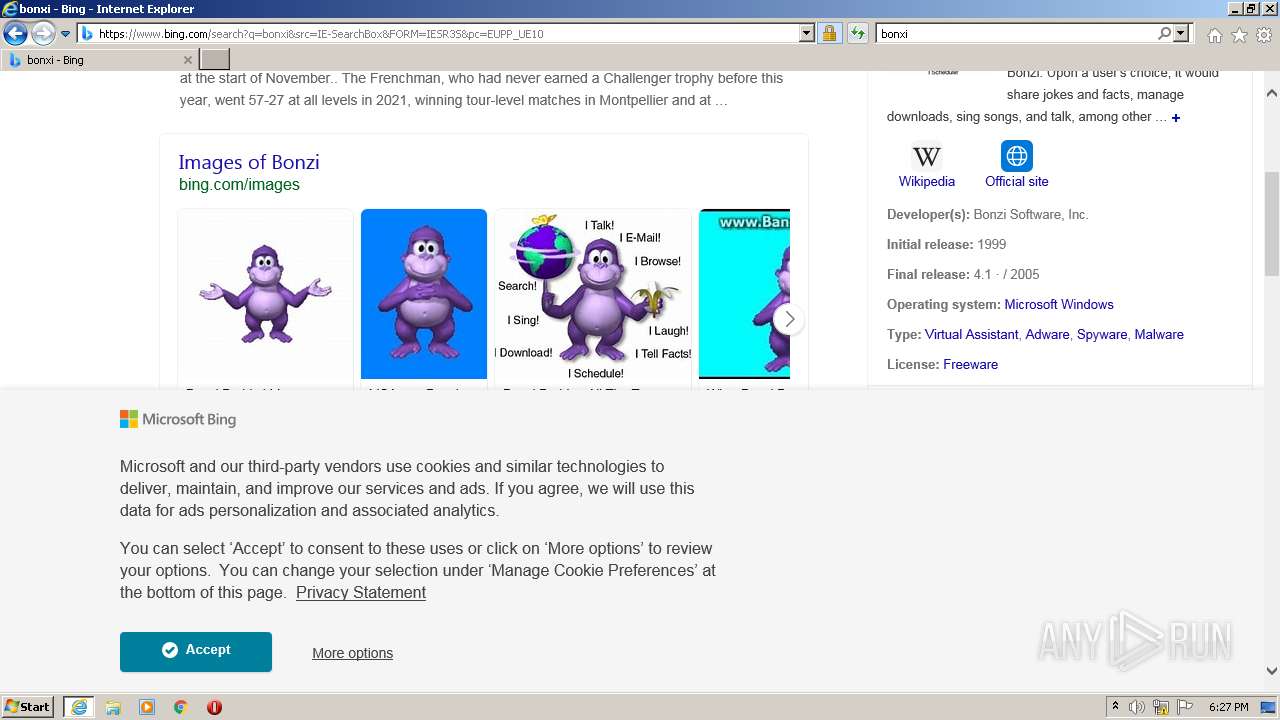The image size is (1280, 720).
Task: Open the Adware type link
Action: 1047,334
